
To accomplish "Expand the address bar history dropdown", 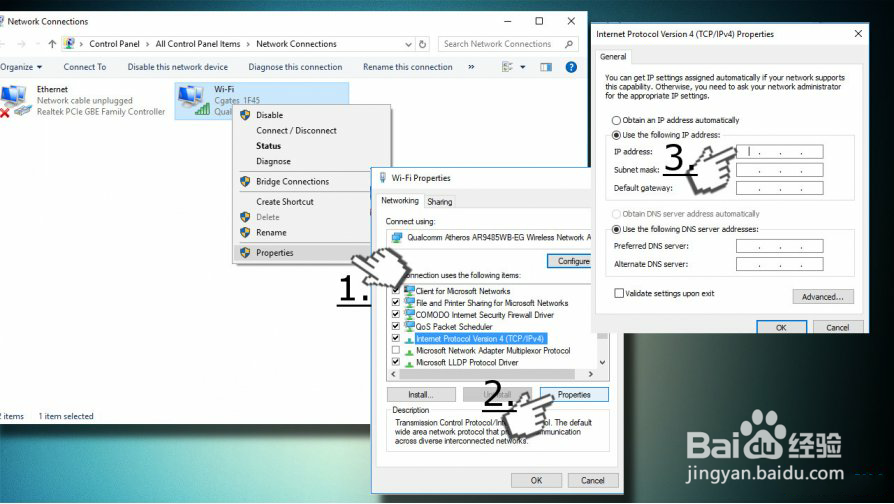I will 408,44.
